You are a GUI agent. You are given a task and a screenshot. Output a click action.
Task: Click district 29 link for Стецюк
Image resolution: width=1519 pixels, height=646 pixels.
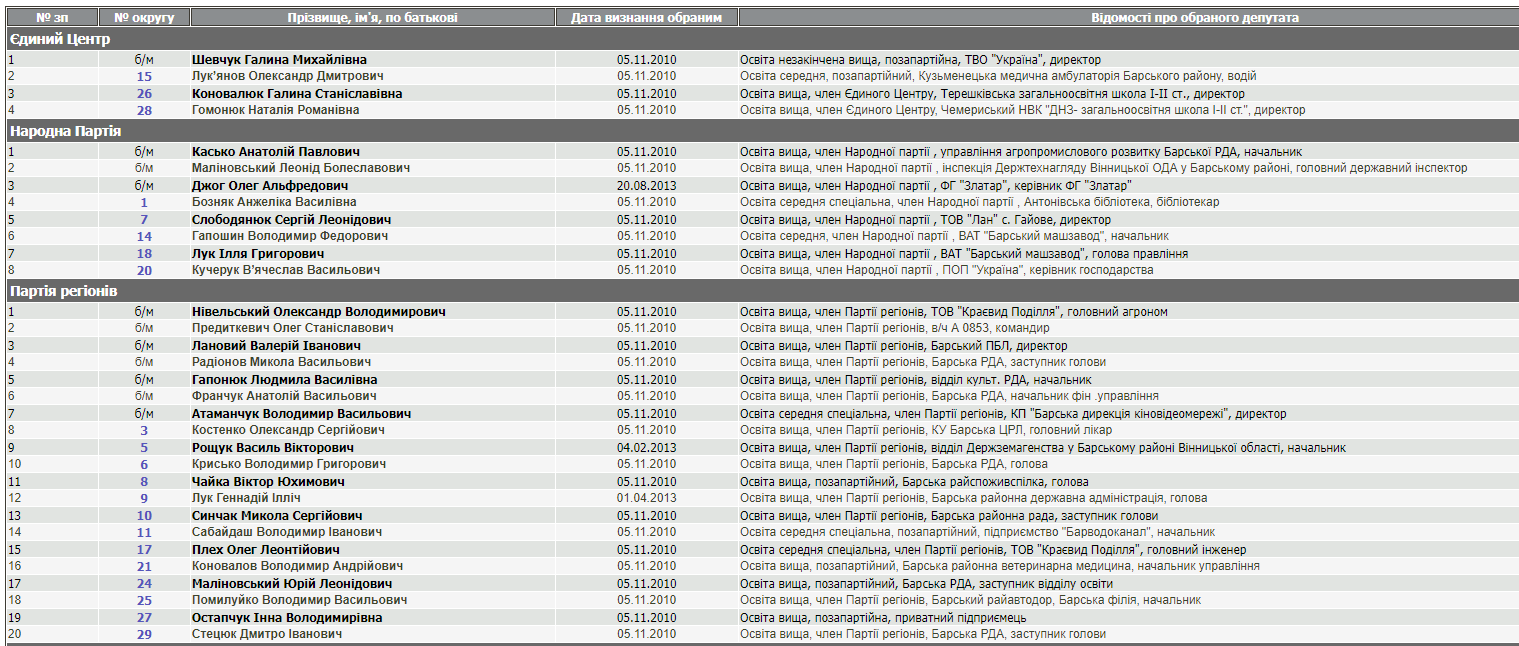click(x=144, y=635)
